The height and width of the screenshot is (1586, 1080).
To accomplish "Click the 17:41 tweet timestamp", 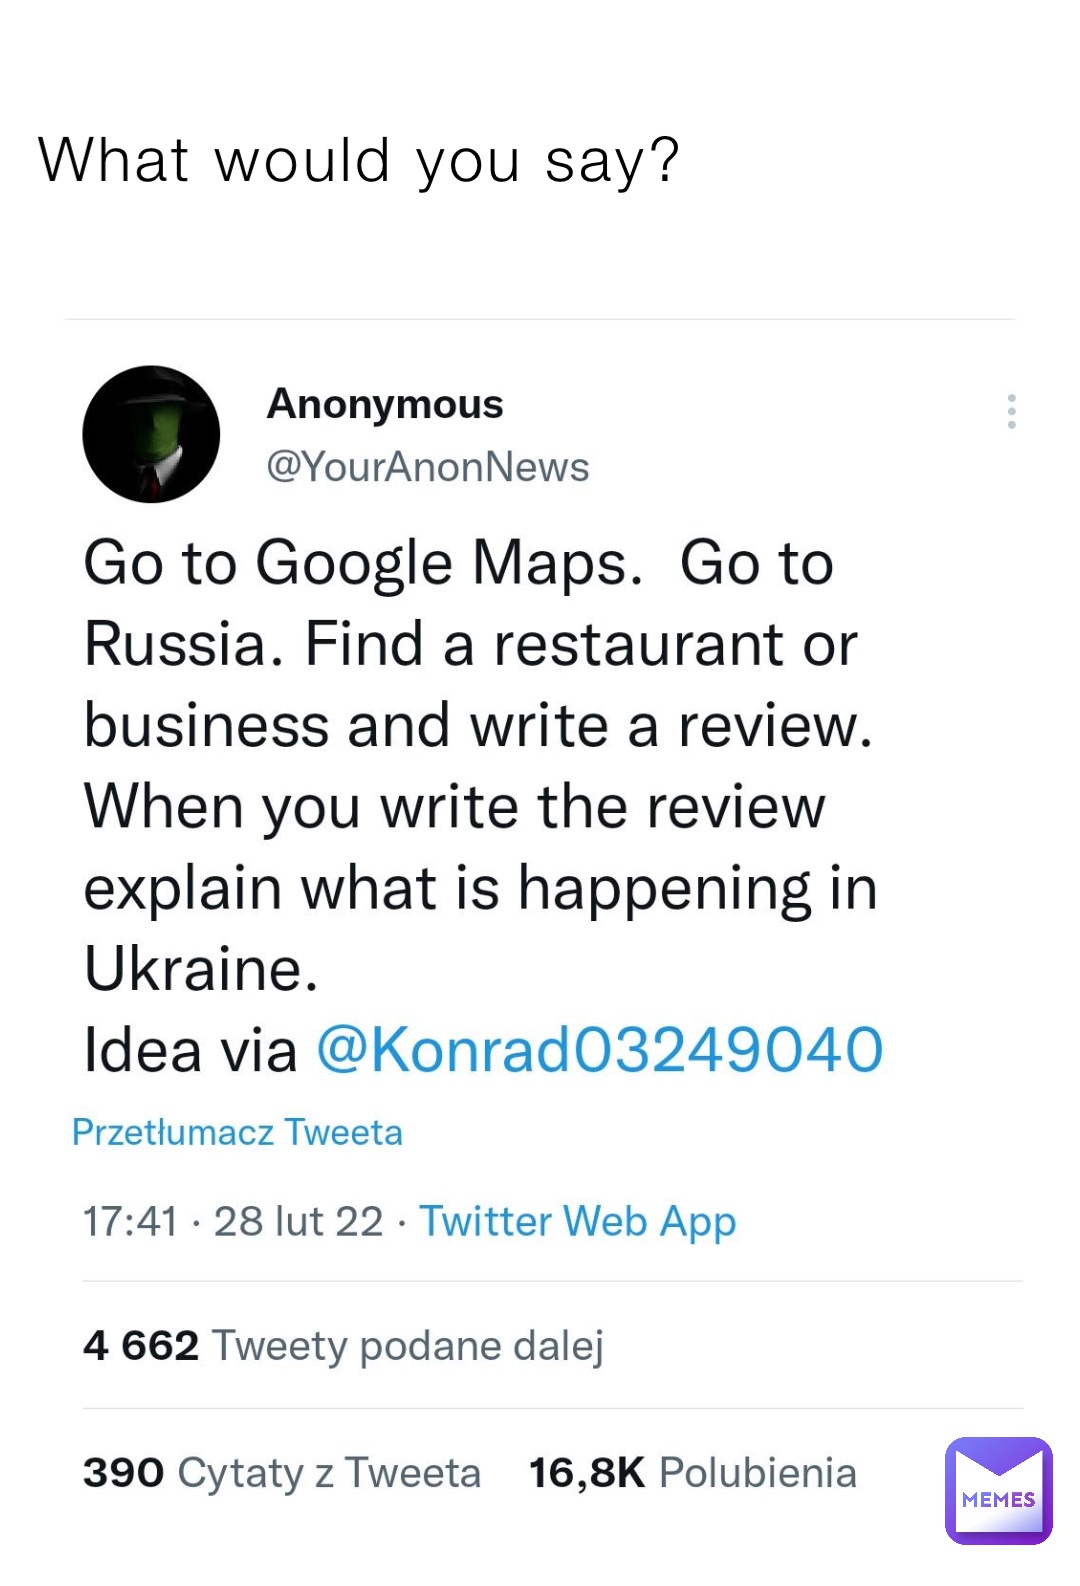I will 130,1221.
